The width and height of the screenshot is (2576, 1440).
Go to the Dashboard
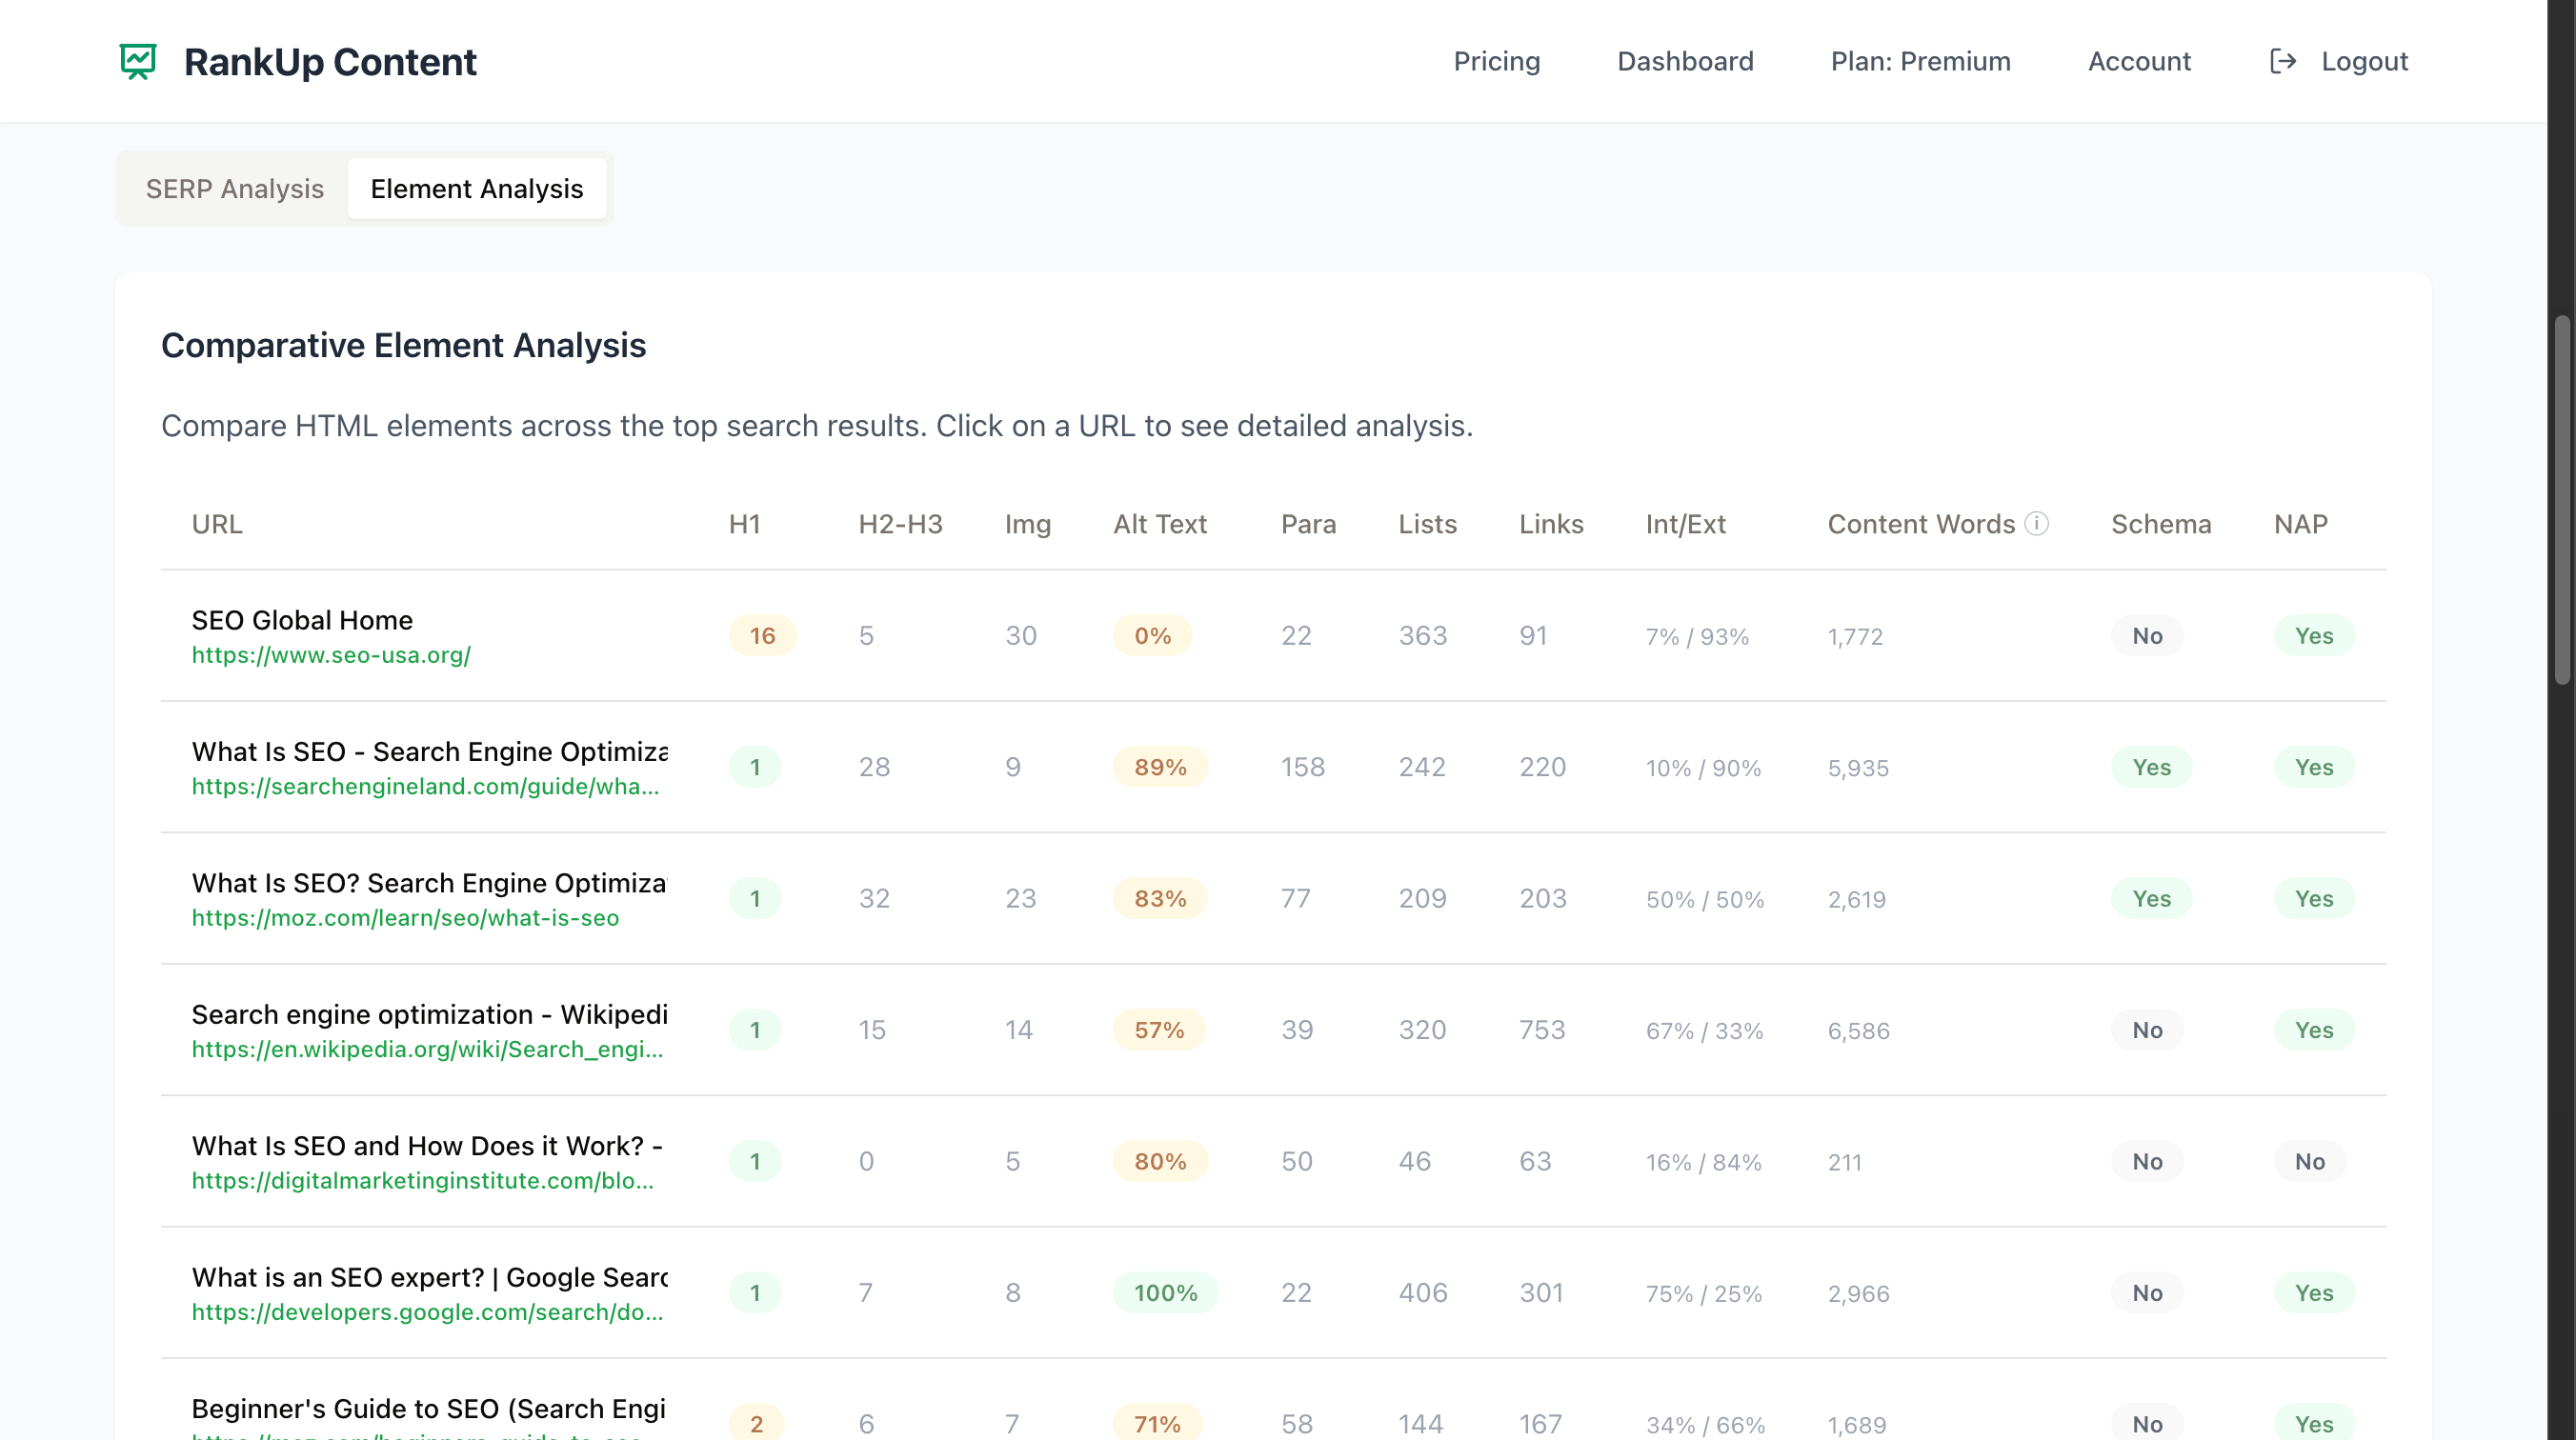[1685, 61]
